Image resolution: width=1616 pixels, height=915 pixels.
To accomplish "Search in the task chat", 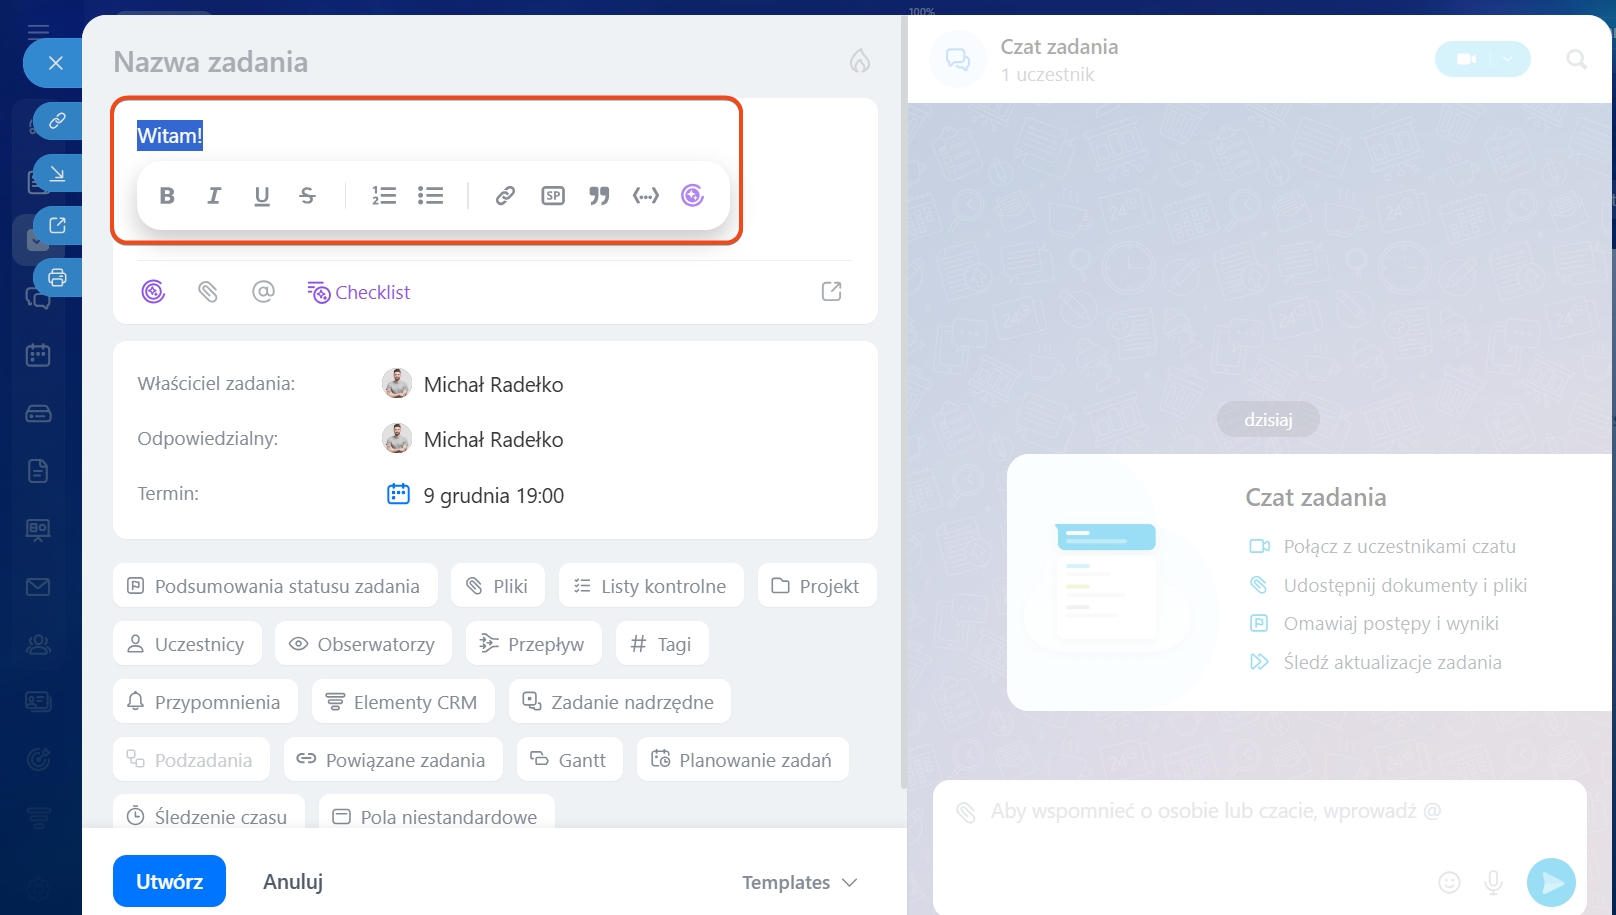I will click(x=1576, y=60).
